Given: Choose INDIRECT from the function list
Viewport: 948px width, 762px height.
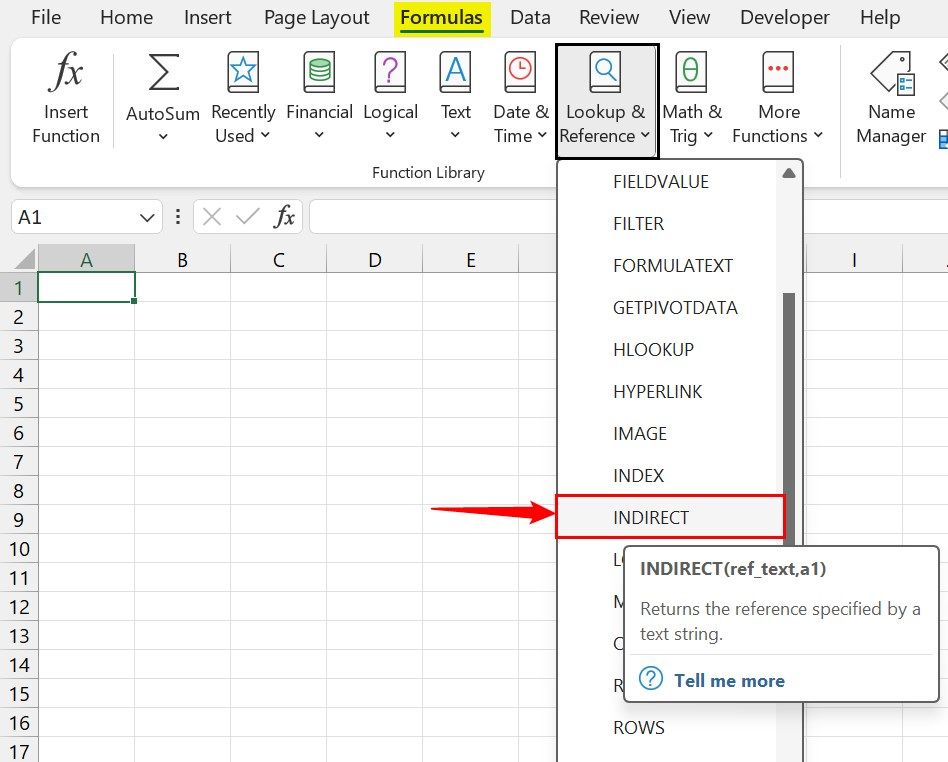Looking at the screenshot, I should pyautogui.click(x=670, y=518).
